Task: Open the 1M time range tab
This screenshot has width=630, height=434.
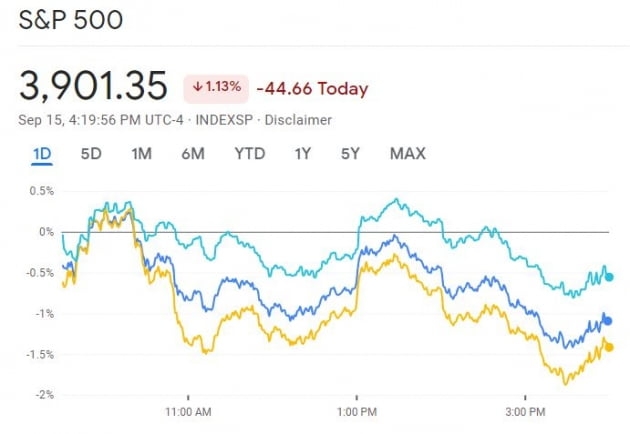Action: [x=141, y=153]
